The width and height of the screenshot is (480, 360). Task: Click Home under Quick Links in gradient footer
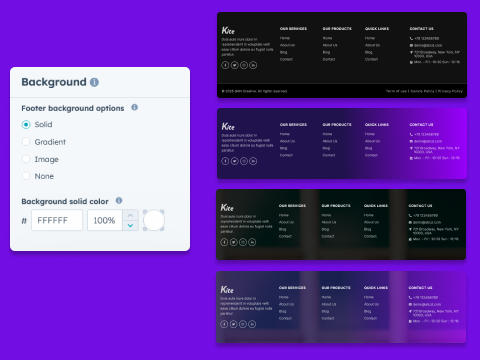[370, 134]
